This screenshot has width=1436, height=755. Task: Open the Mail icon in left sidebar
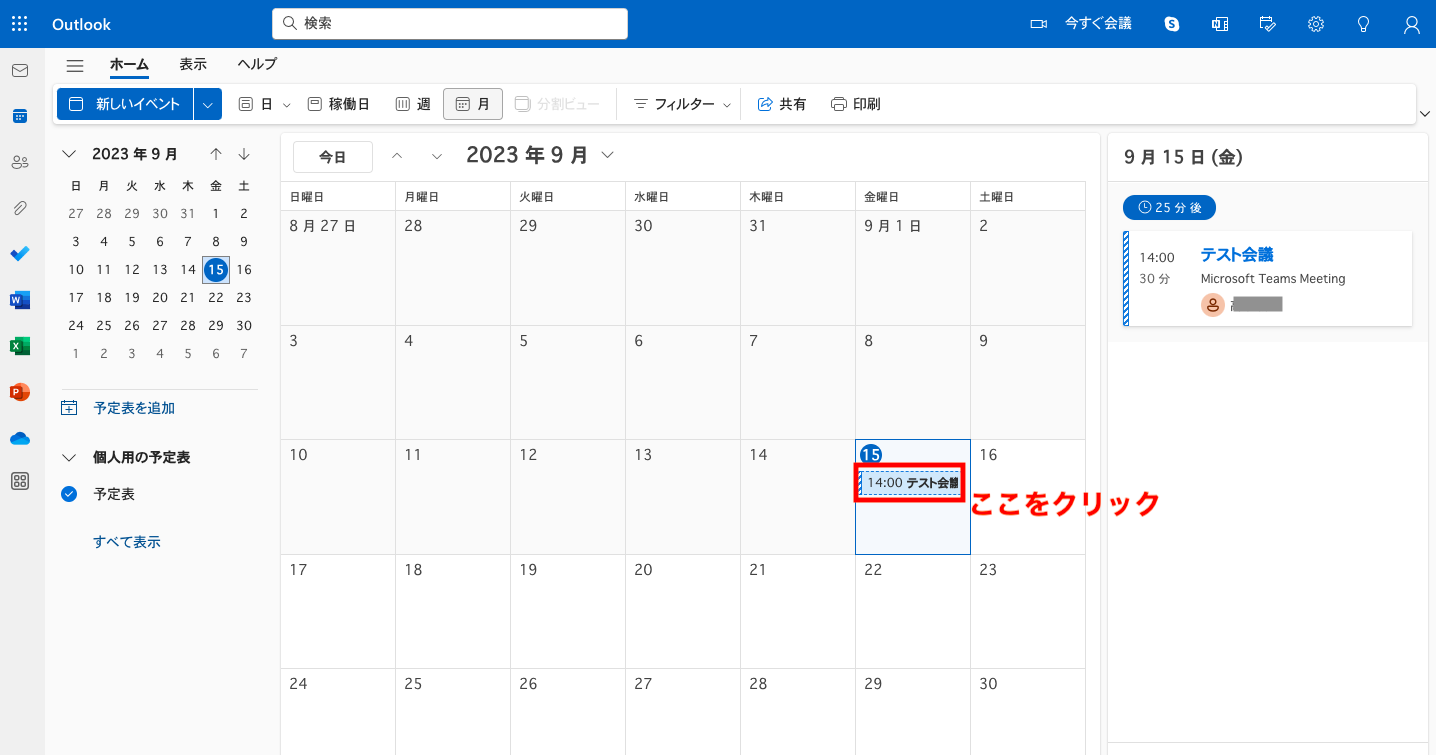pyautogui.click(x=19, y=70)
